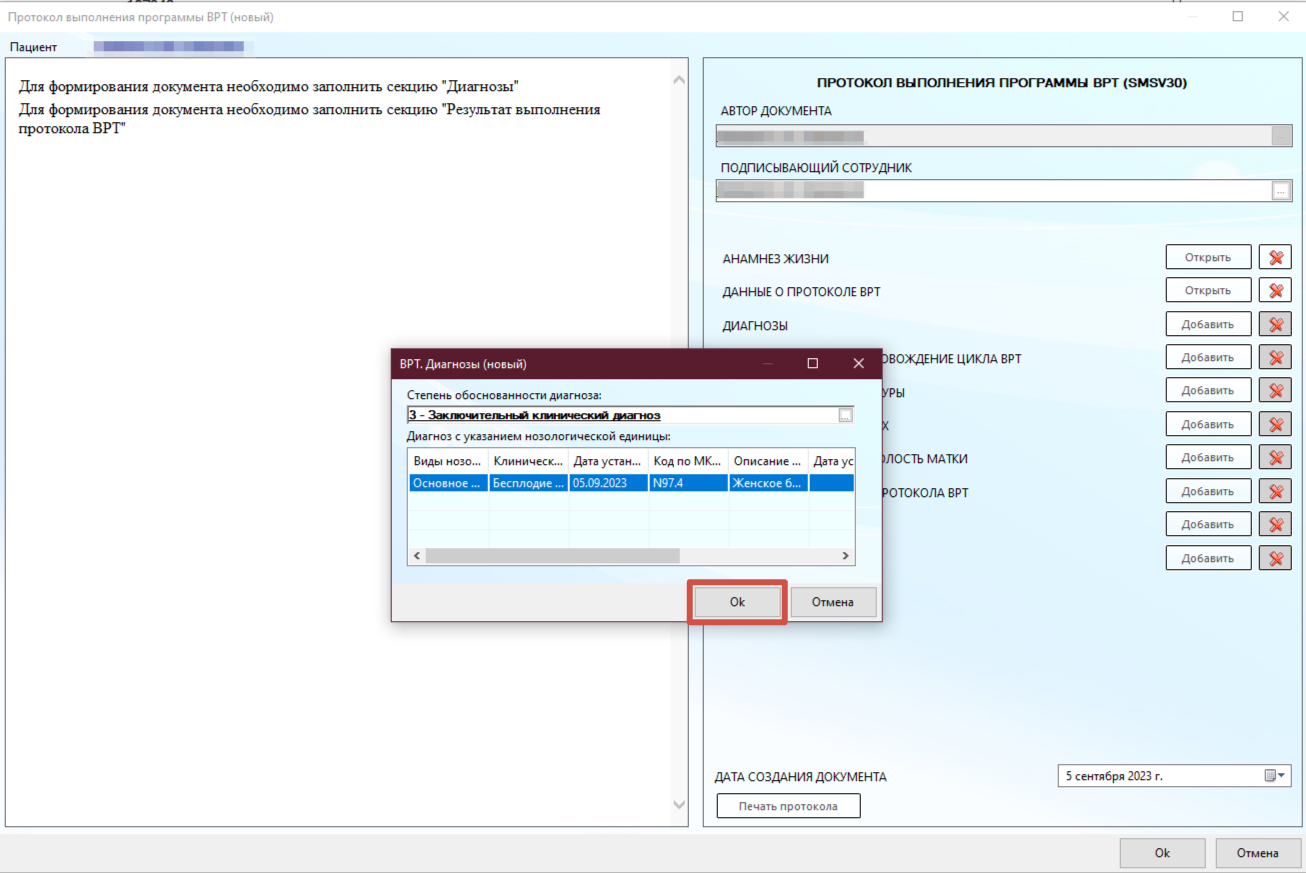Click Добавить beside ЦИКЛА ВРТ row
This screenshot has width=1306, height=873.
pos(1208,357)
